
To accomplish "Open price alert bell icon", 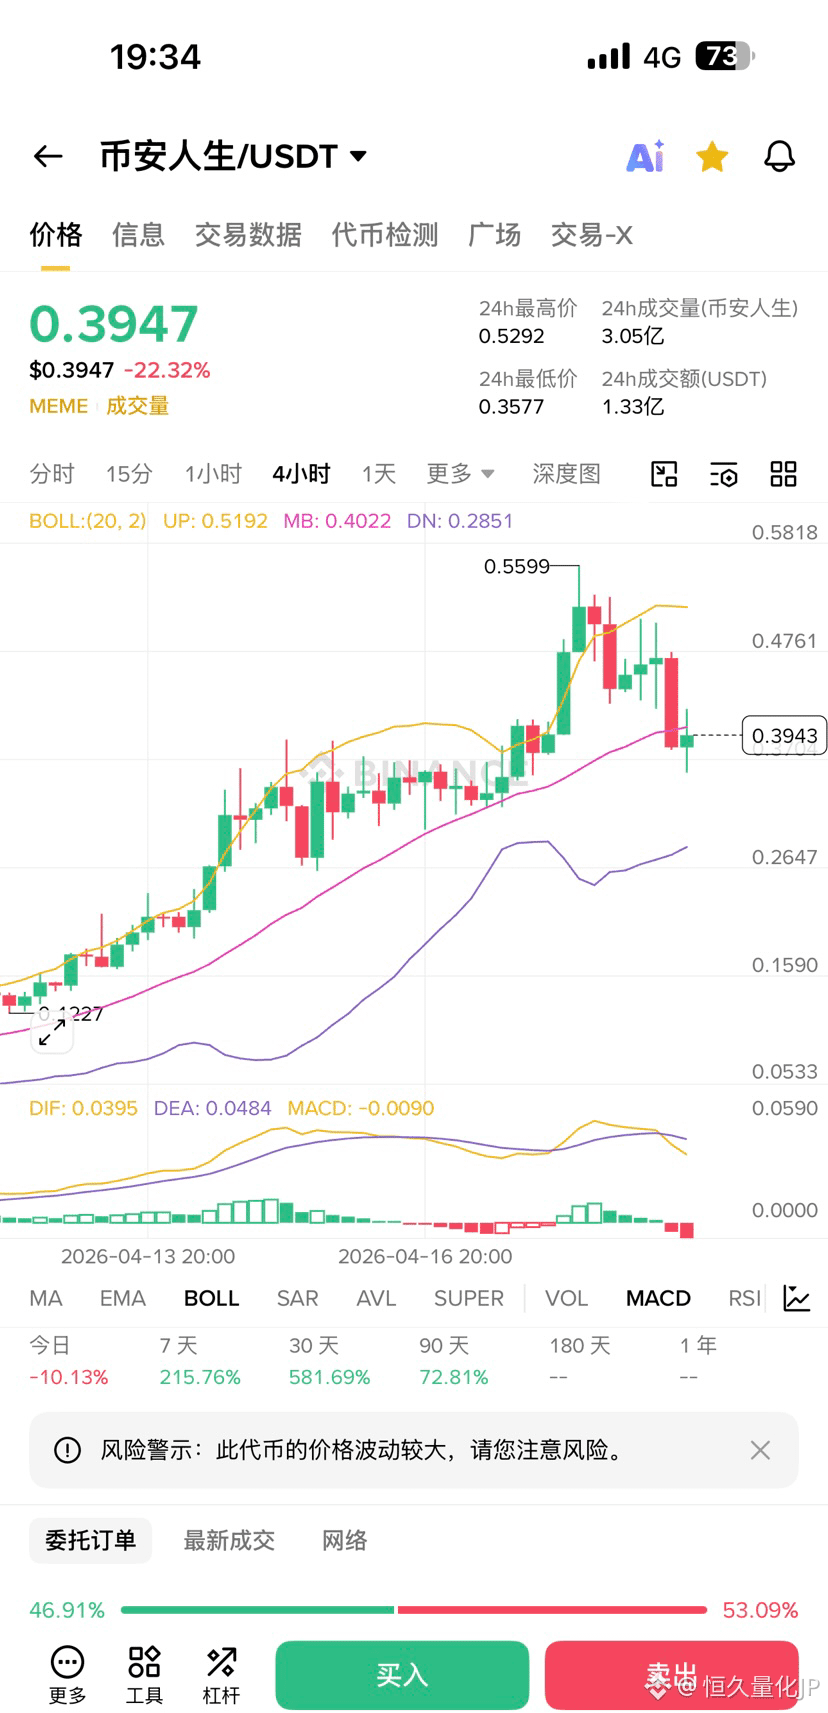I will [x=779, y=156].
